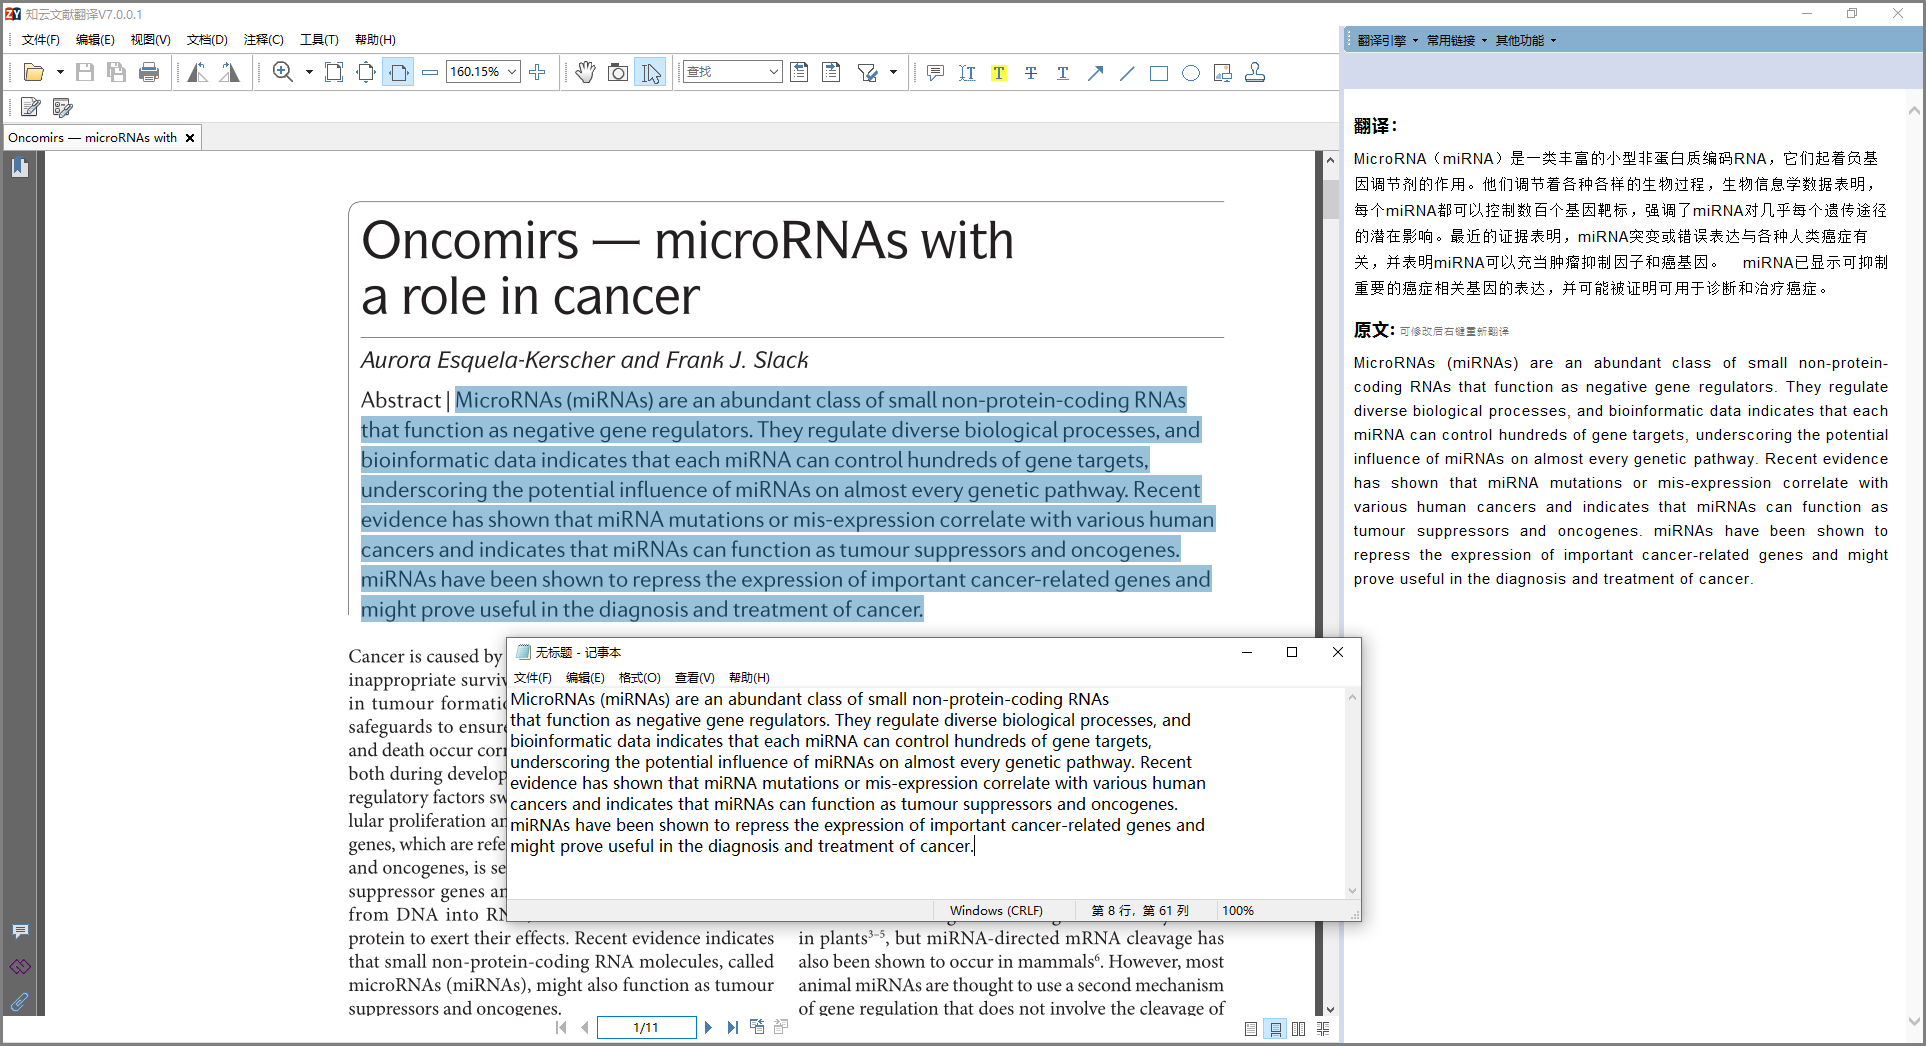Image resolution: width=1926 pixels, height=1046 pixels.
Task: Rotate page counterclockwise
Action: 198,72
